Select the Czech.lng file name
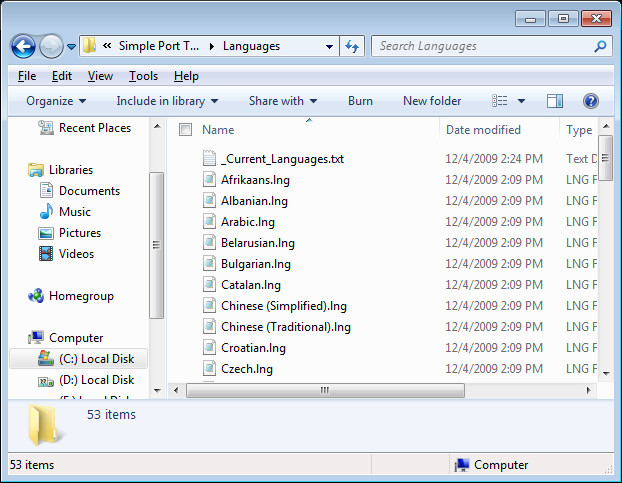This screenshot has height=483, width=622. (247, 369)
